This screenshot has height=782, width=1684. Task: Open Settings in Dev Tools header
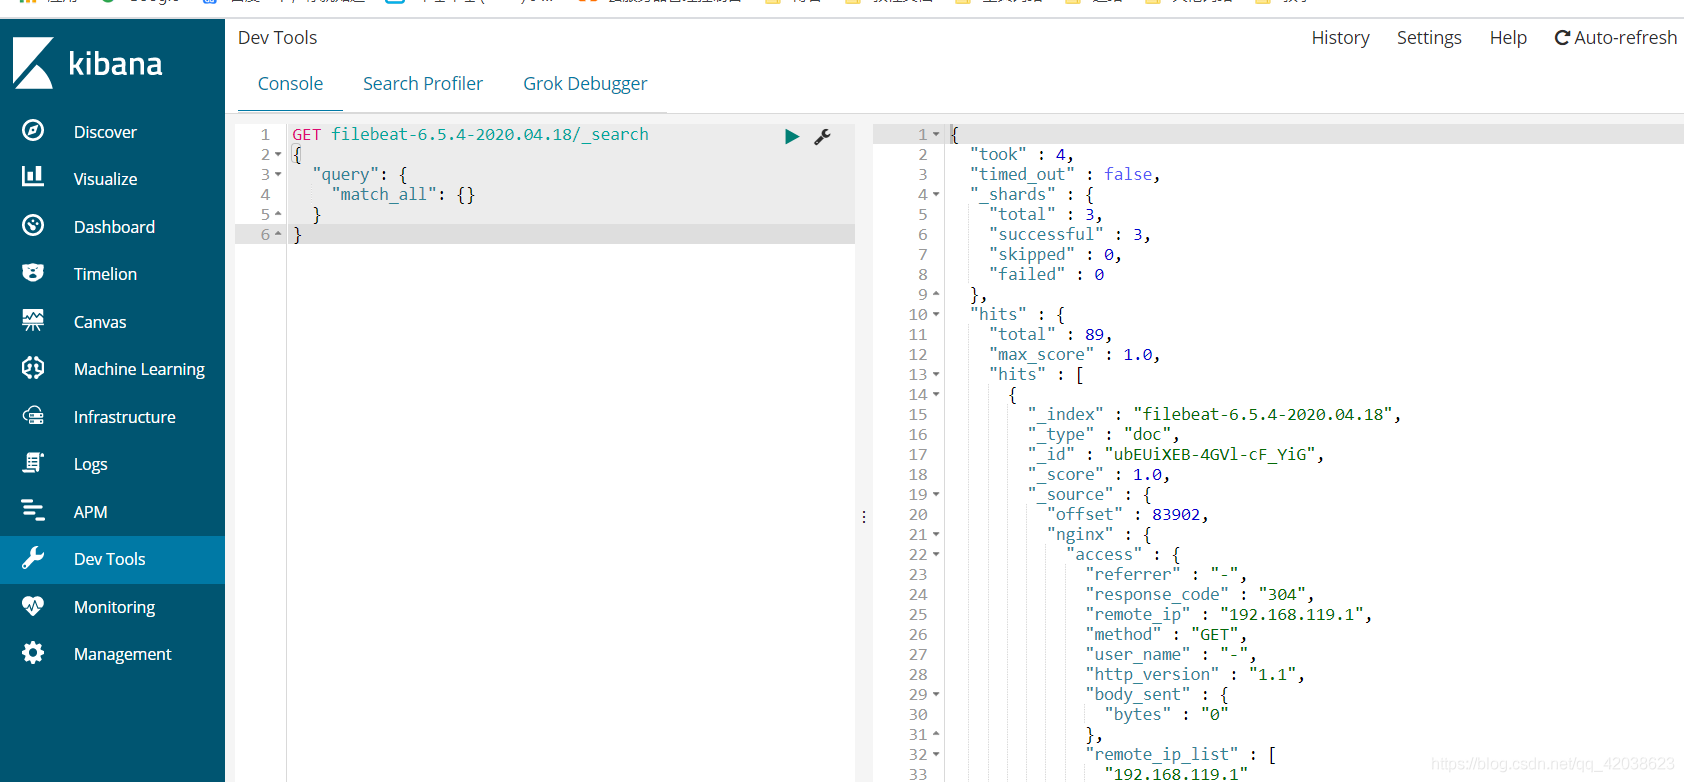(x=1429, y=38)
